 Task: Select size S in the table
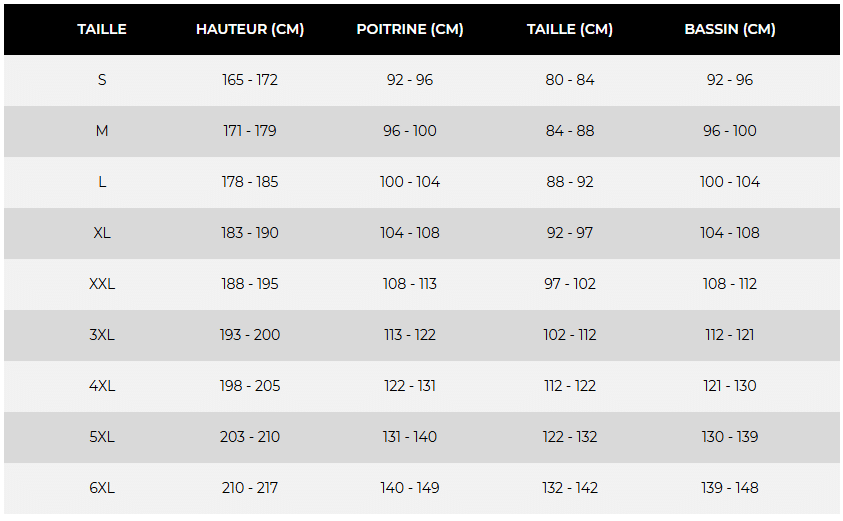click(x=102, y=80)
